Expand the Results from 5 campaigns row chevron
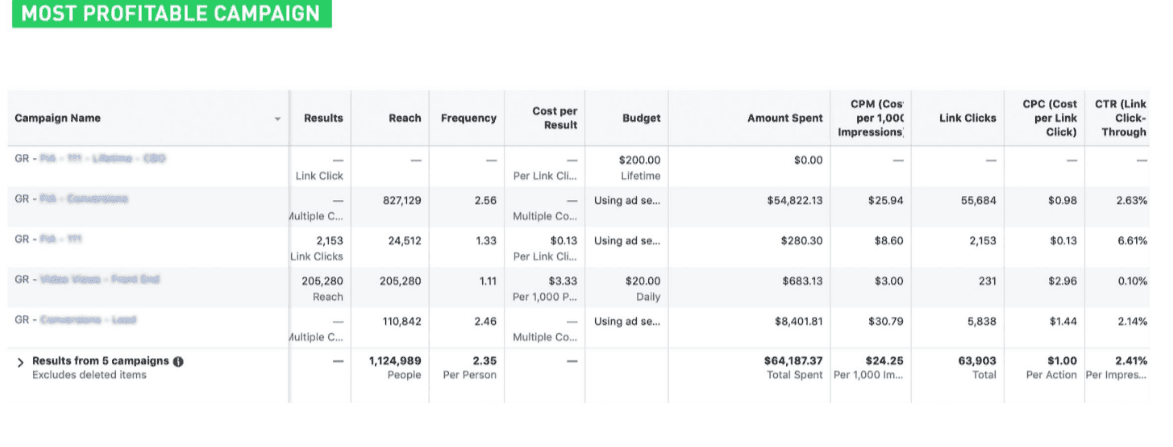 tap(20, 362)
